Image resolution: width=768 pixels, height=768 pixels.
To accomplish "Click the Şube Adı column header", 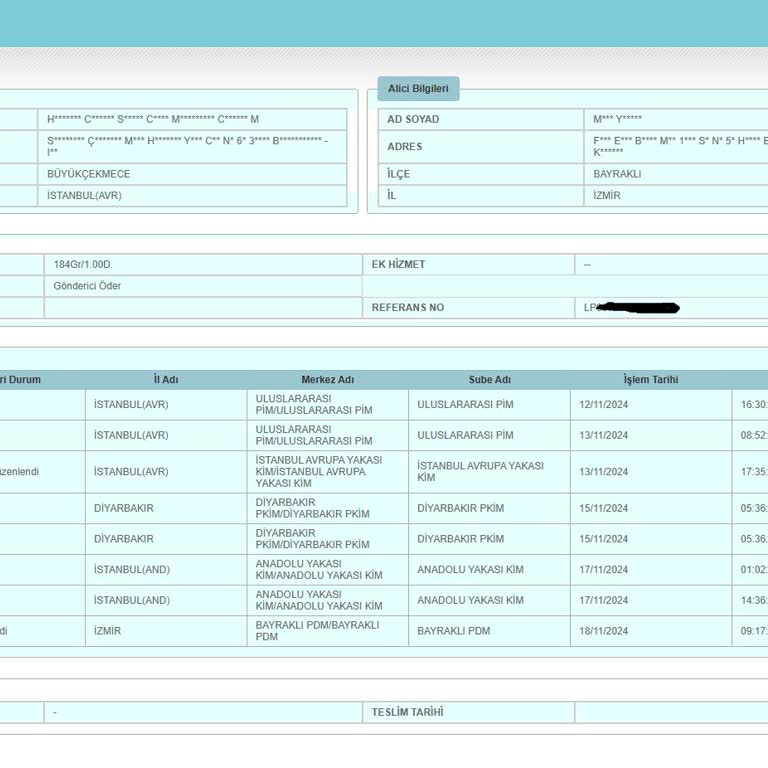I will pos(489,380).
